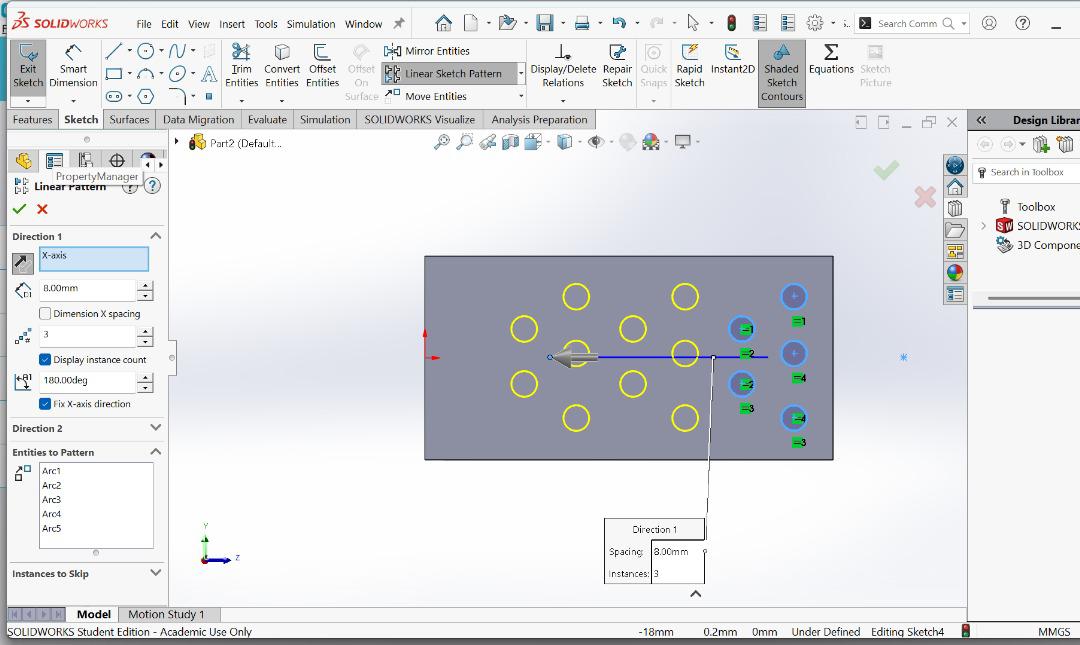Select the Corner Rectangle tool
The width and height of the screenshot is (1080, 645).
point(114,74)
